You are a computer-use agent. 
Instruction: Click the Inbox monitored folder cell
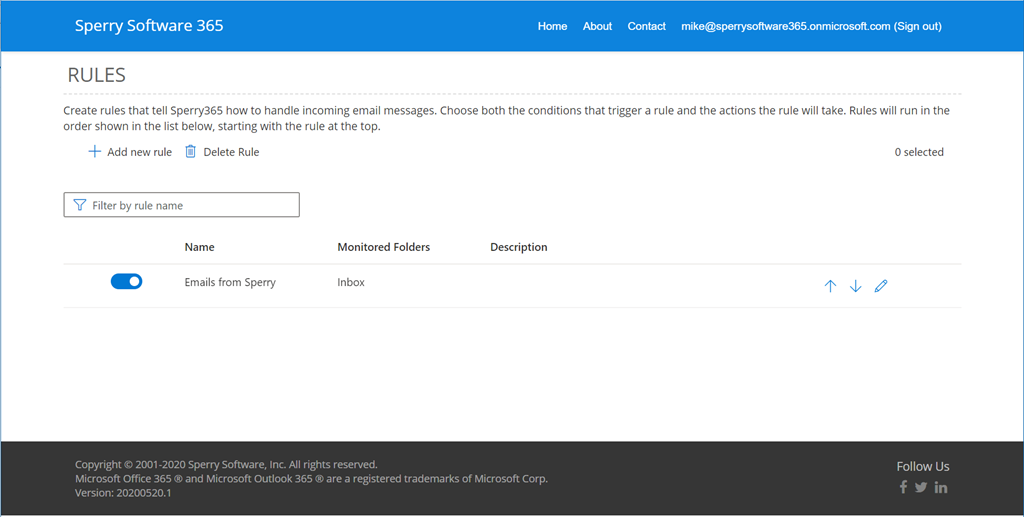tap(351, 283)
